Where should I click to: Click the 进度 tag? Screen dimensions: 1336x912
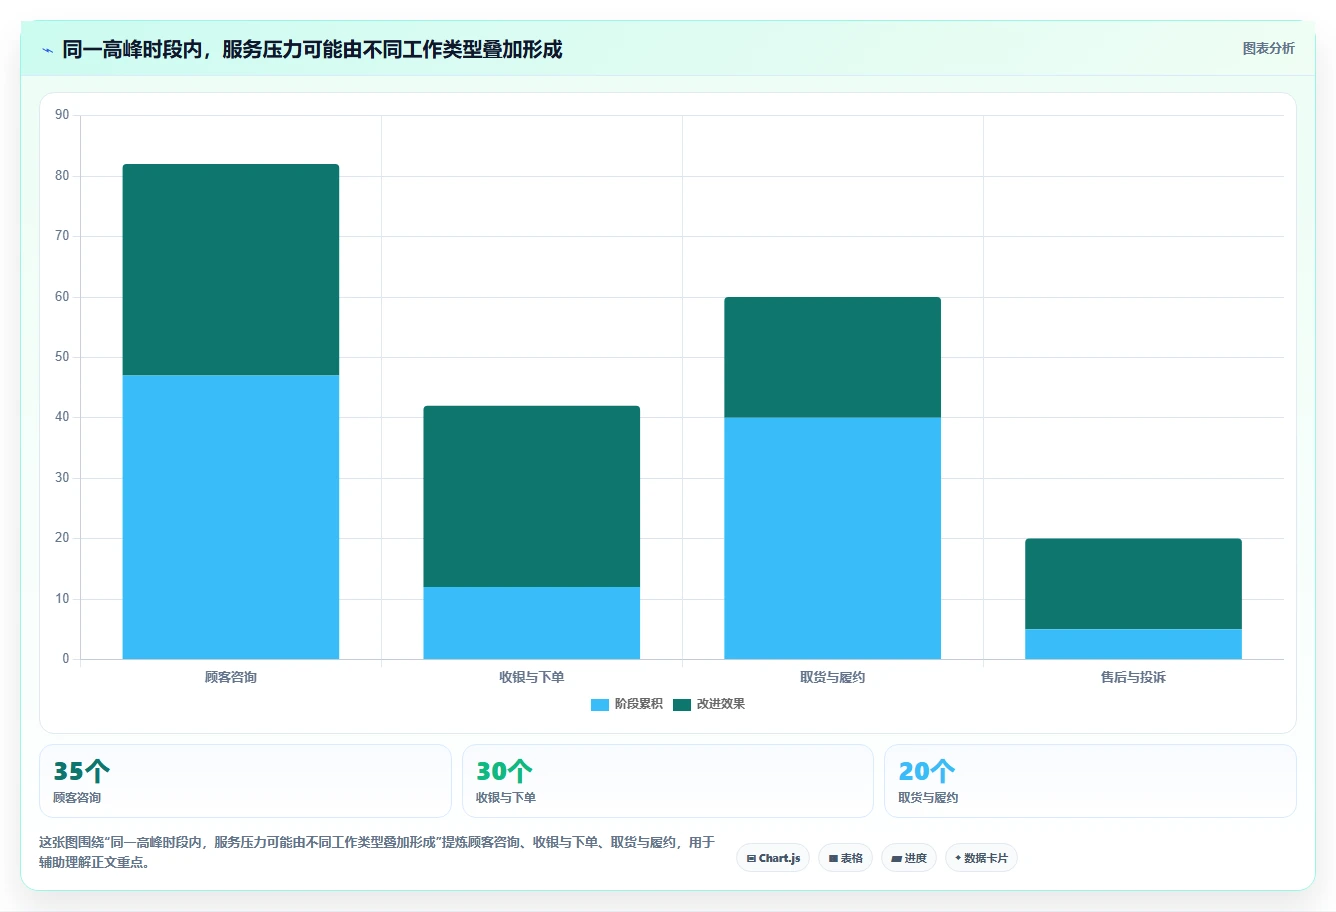tap(909, 858)
